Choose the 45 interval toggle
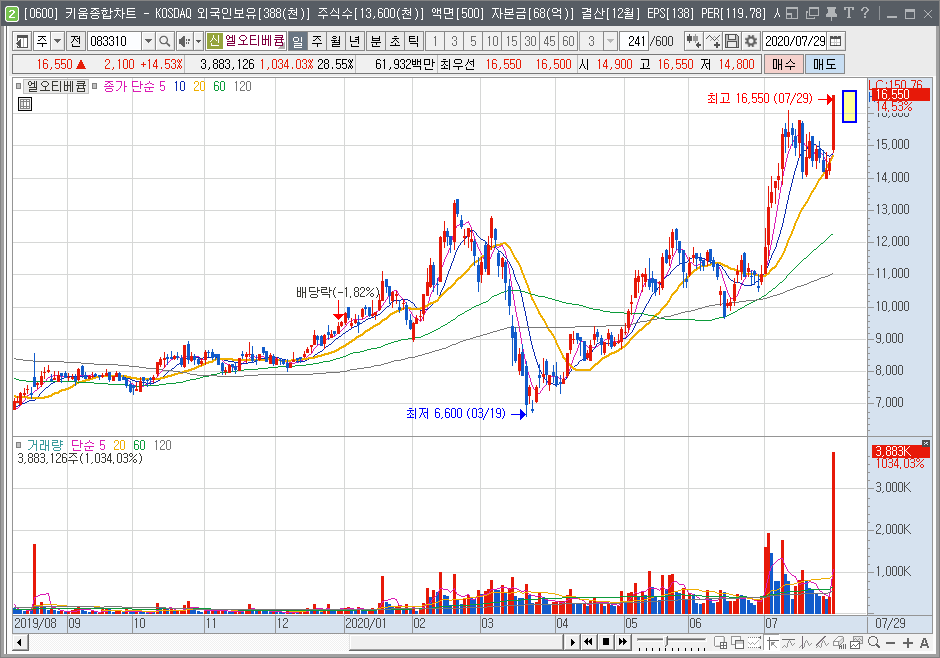 (550, 41)
